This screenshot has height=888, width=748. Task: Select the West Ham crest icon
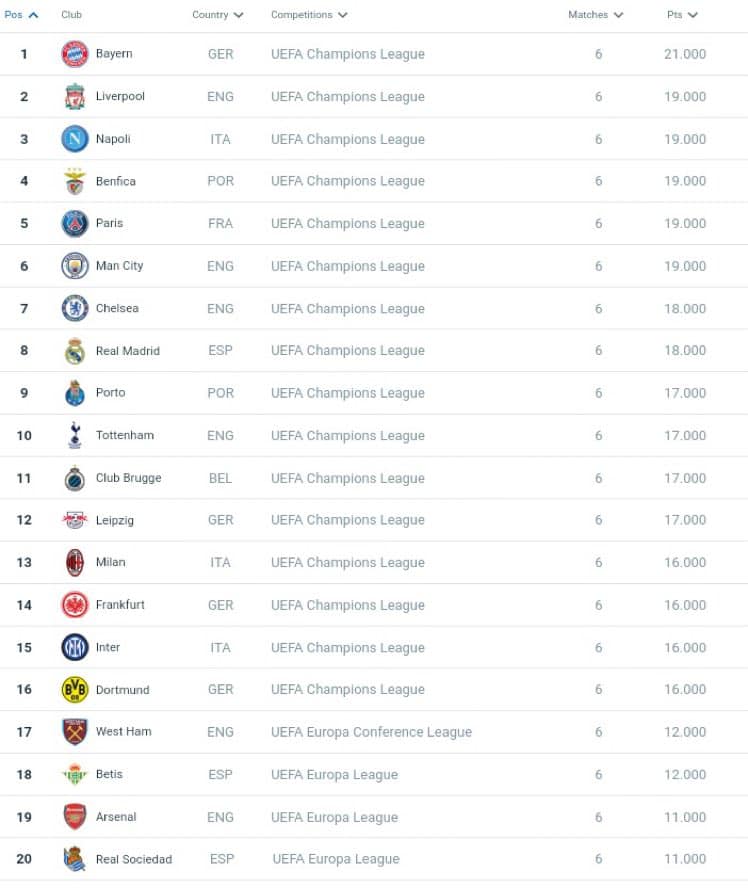[74, 732]
